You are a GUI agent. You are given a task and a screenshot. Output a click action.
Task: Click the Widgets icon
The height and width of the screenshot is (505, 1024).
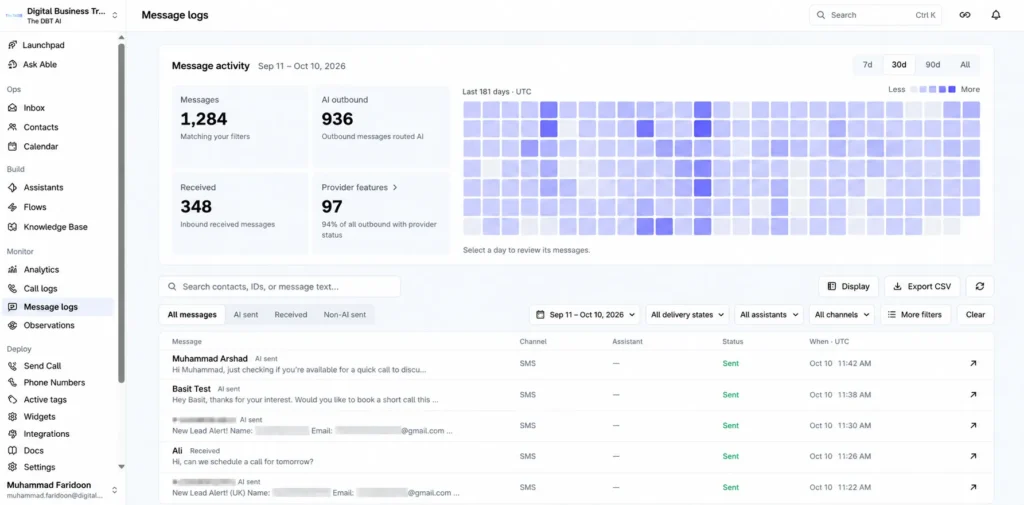click(x=12, y=417)
